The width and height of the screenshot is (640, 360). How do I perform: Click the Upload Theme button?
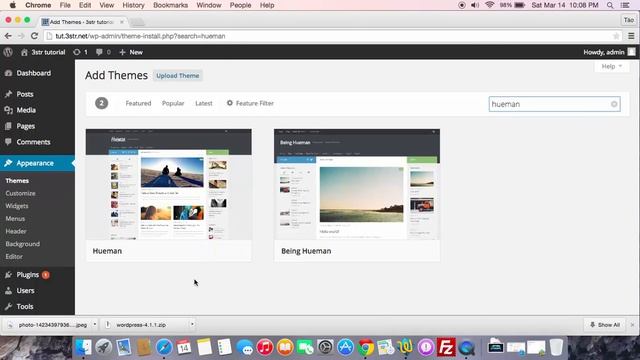178,76
